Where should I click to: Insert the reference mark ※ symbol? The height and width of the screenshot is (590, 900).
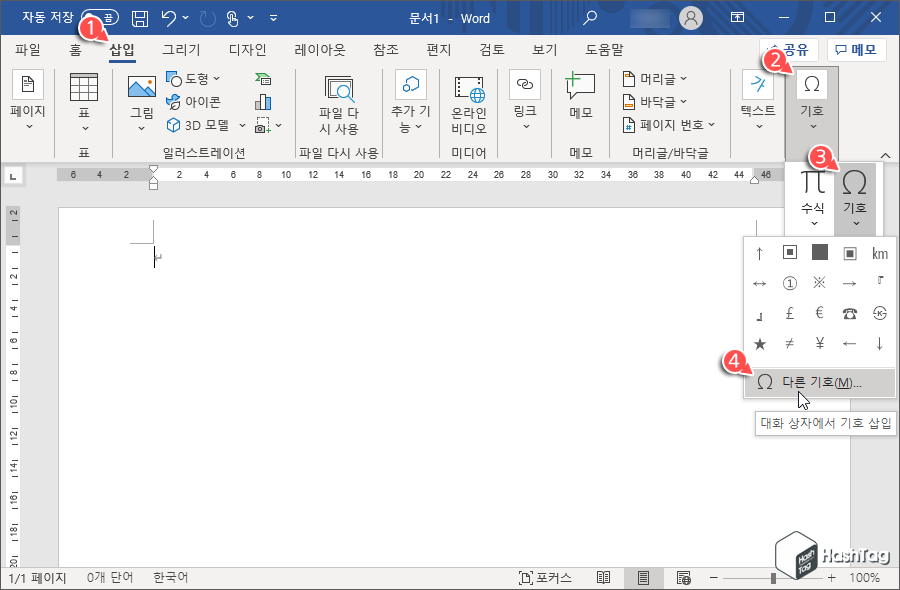click(820, 282)
